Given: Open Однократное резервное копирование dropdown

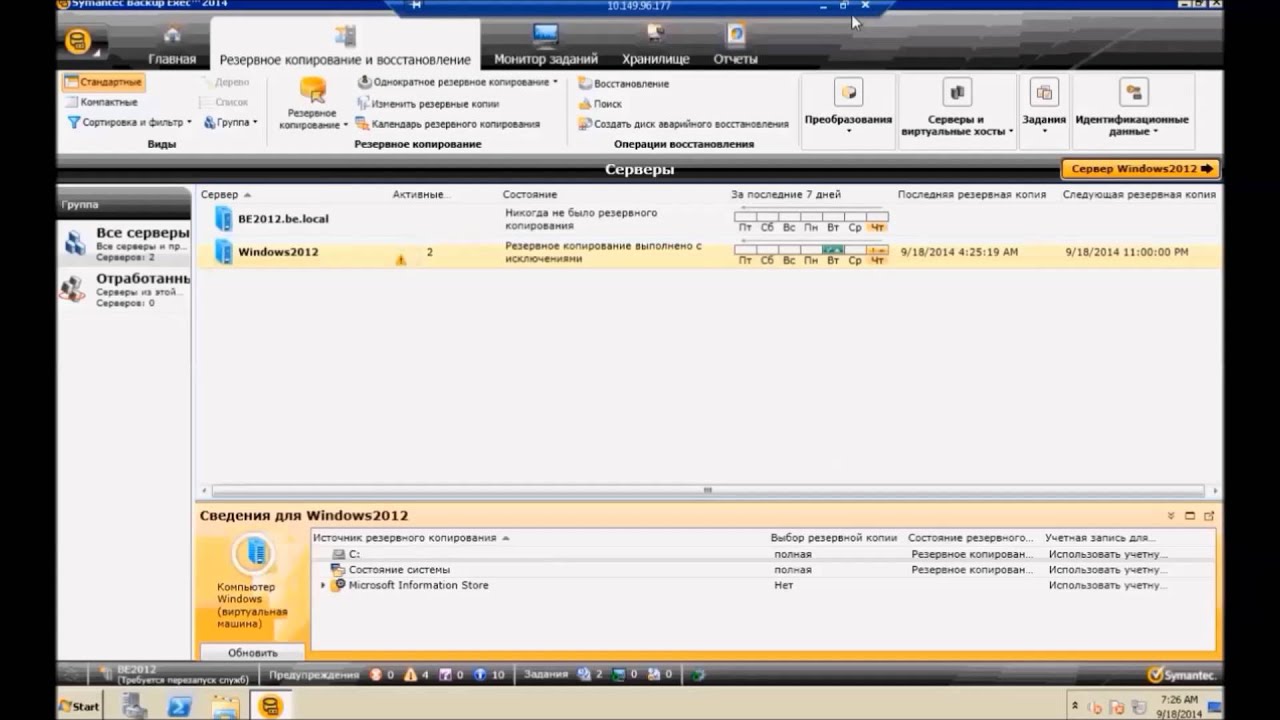Looking at the screenshot, I should click(458, 82).
